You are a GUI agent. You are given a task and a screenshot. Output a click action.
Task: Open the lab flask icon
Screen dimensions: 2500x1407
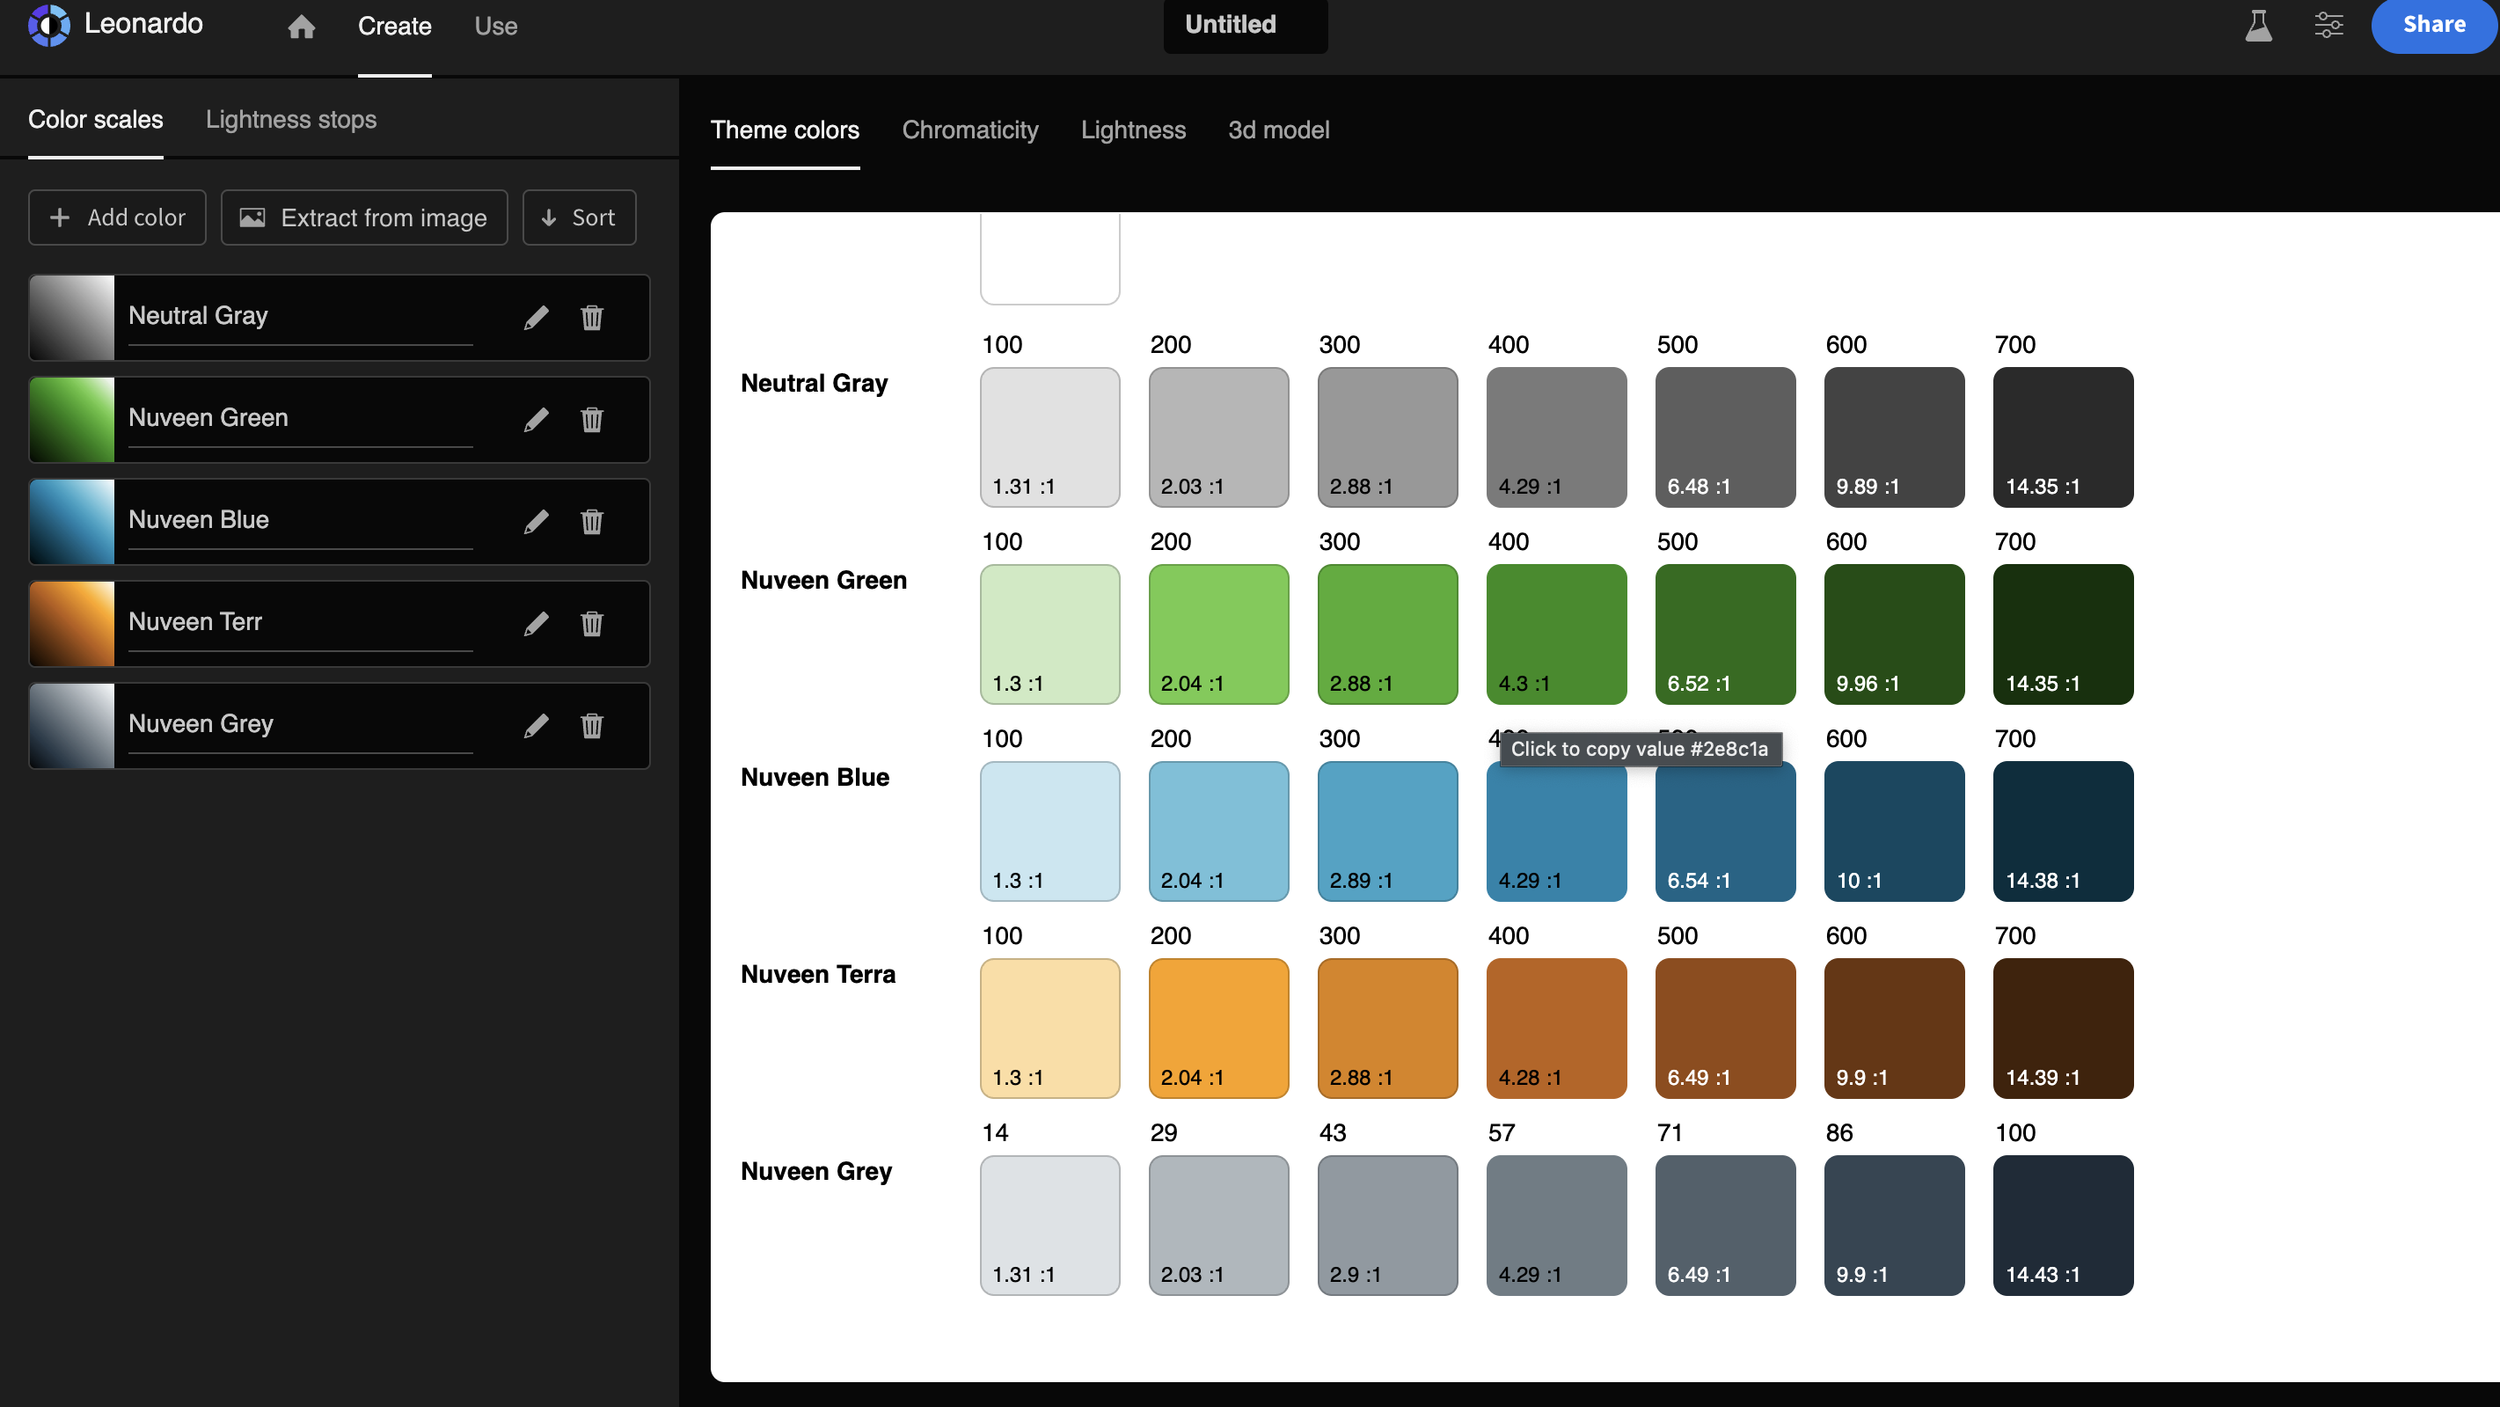click(2258, 25)
